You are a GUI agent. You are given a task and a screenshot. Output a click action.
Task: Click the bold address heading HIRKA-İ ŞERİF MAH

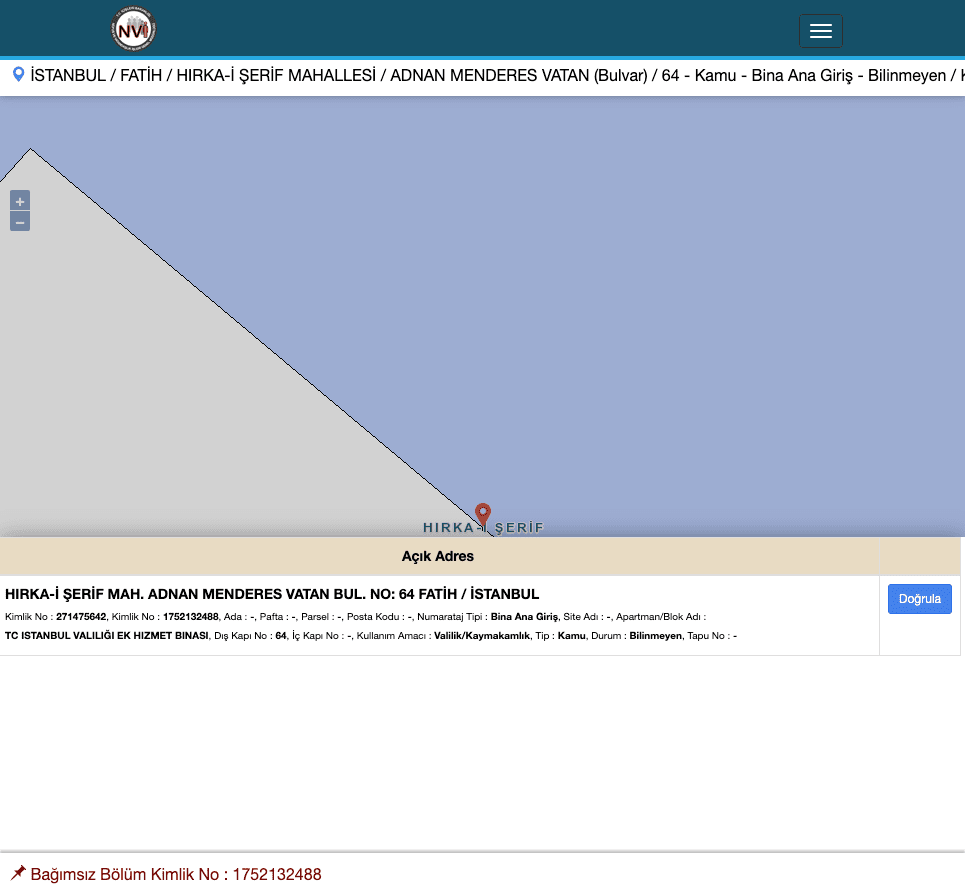pos(272,593)
